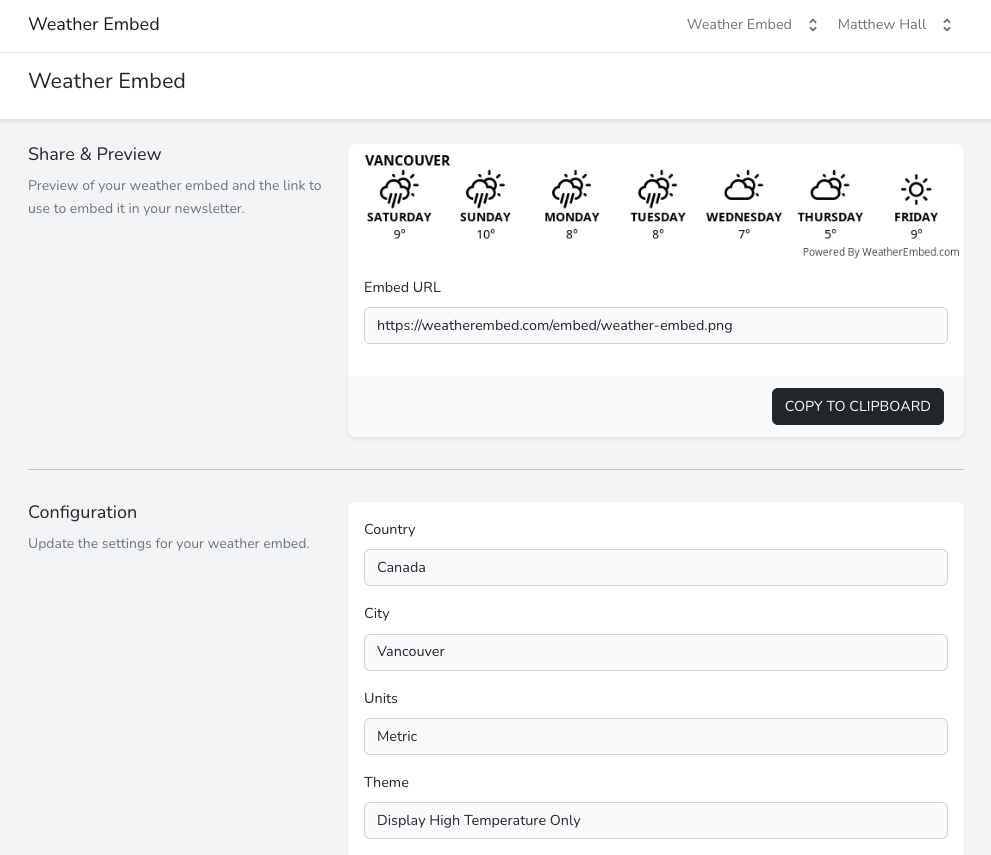Click Monday's rain cloud icon
The image size is (991, 855).
coord(571,189)
